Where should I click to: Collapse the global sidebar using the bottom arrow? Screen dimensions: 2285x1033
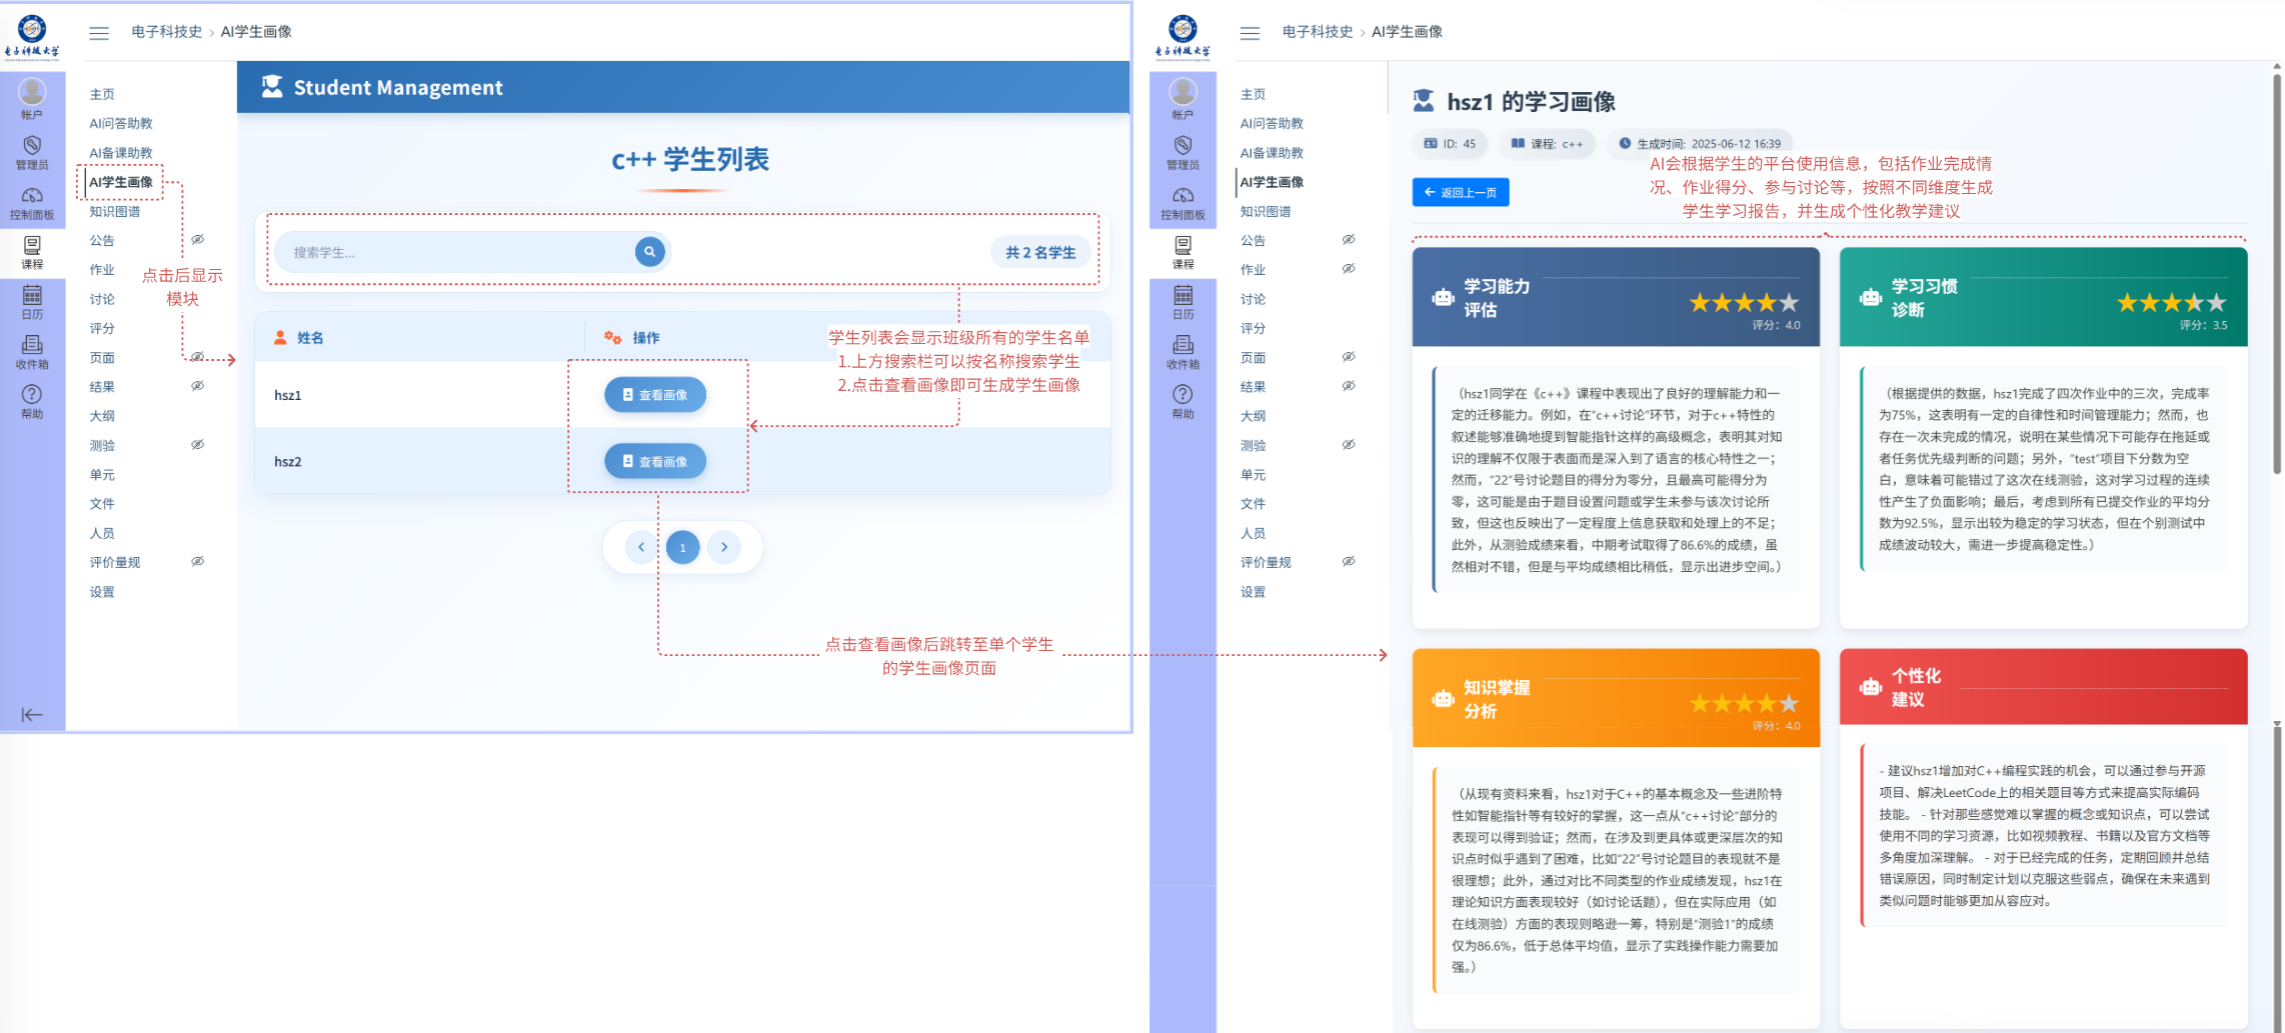click(32, 714)
